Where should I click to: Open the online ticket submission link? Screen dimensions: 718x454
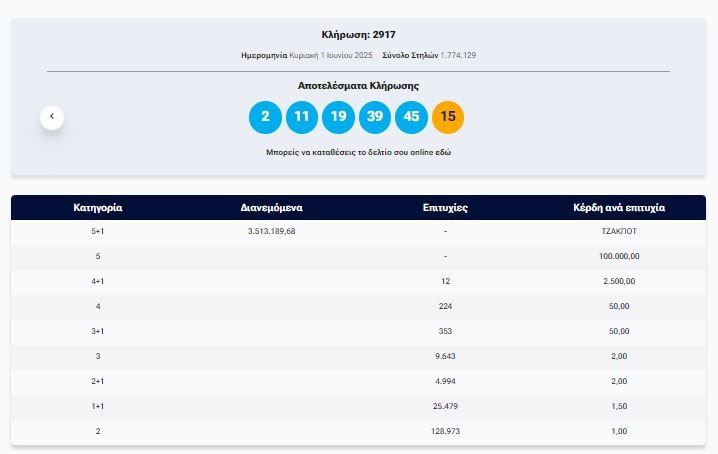pos(358,153)
